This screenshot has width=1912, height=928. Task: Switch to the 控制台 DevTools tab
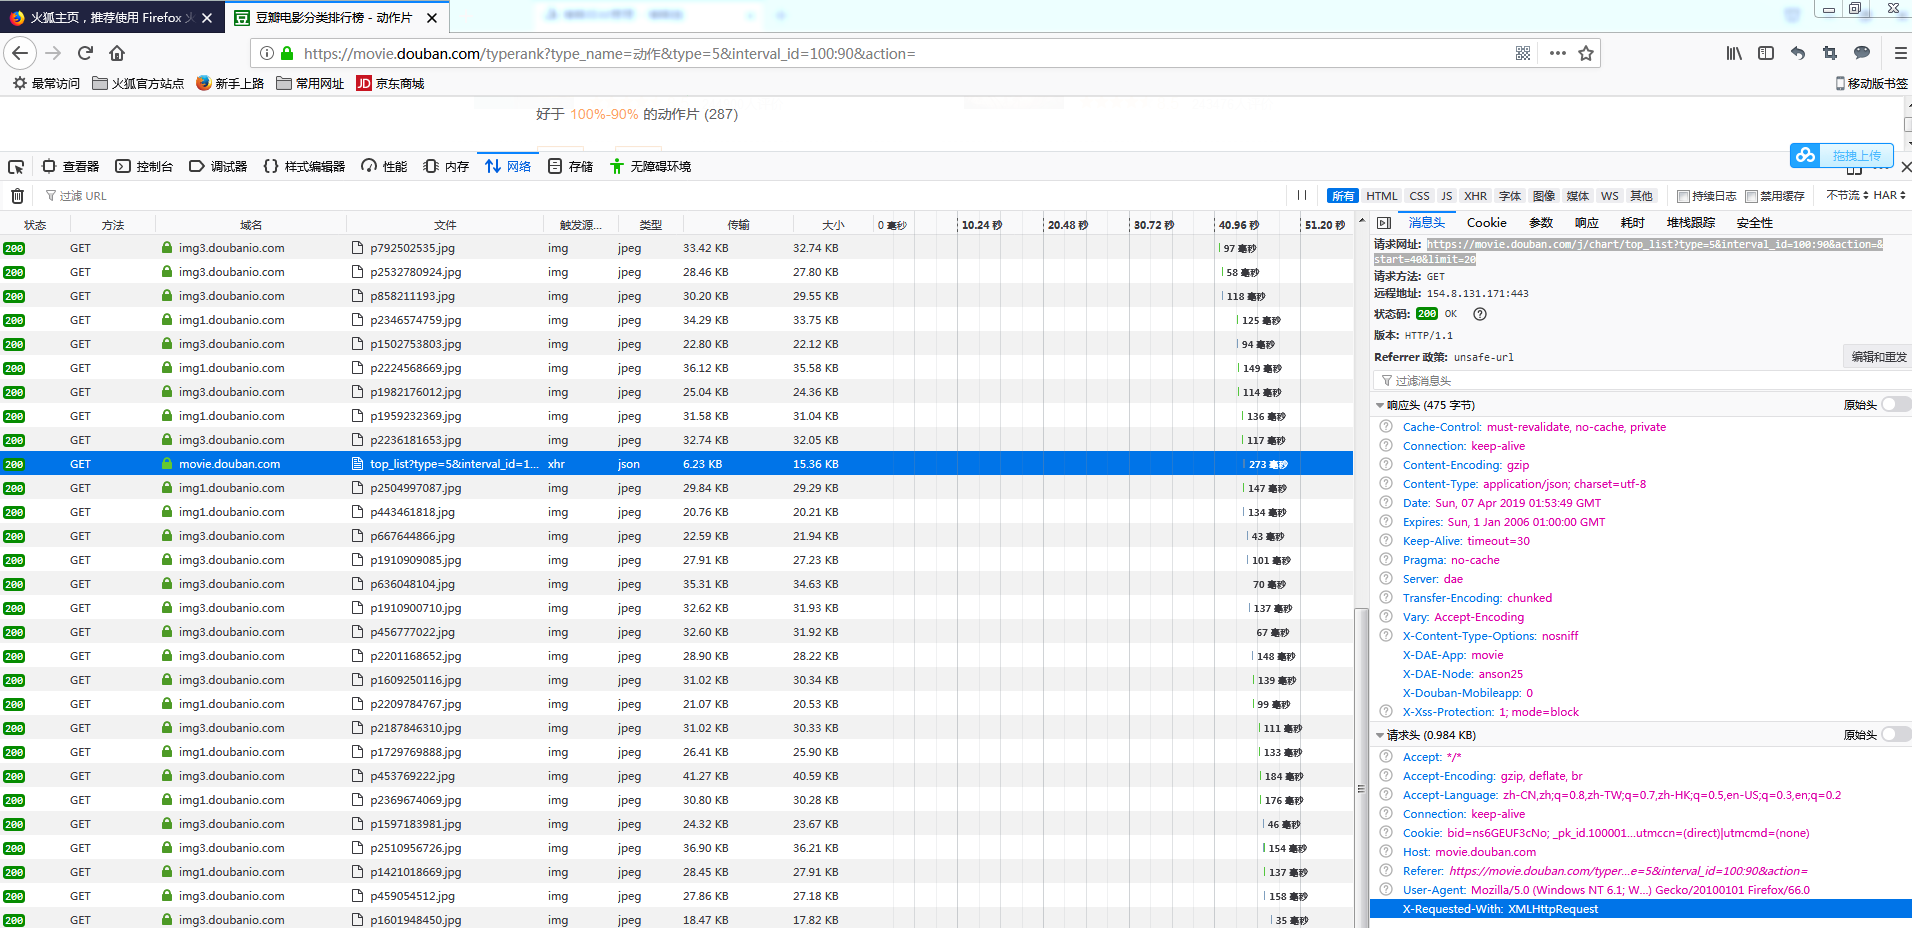pyautogui.click(x=144, y=167)
